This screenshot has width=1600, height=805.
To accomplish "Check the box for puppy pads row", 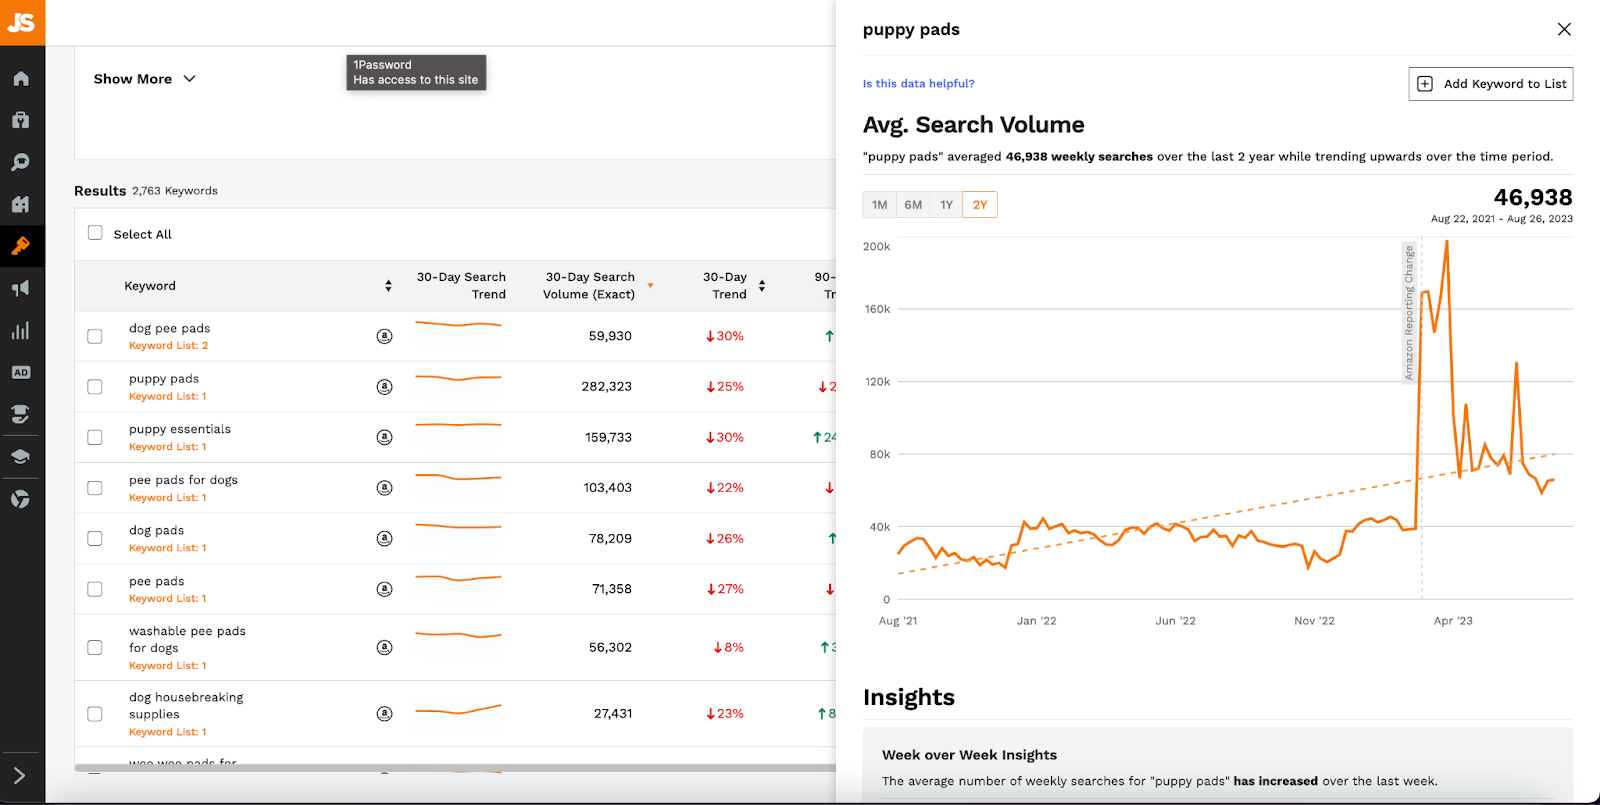I will [95, 387].
